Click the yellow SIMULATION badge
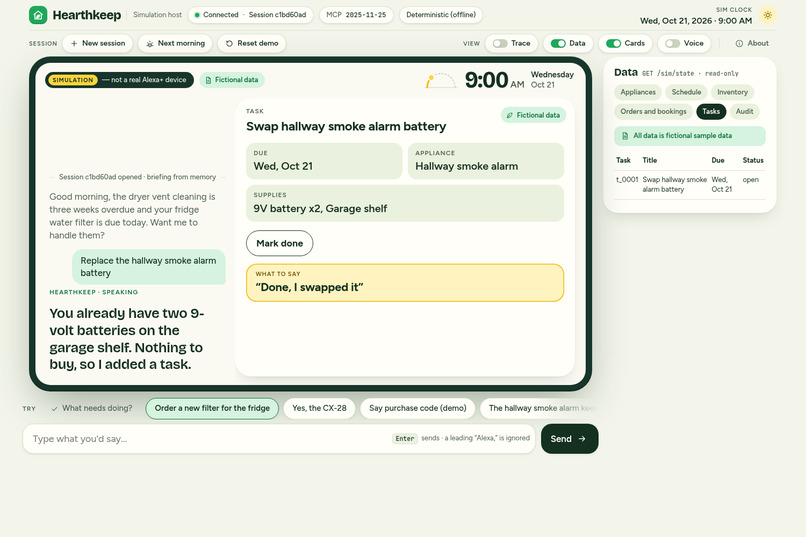 [x=72, y=80]
